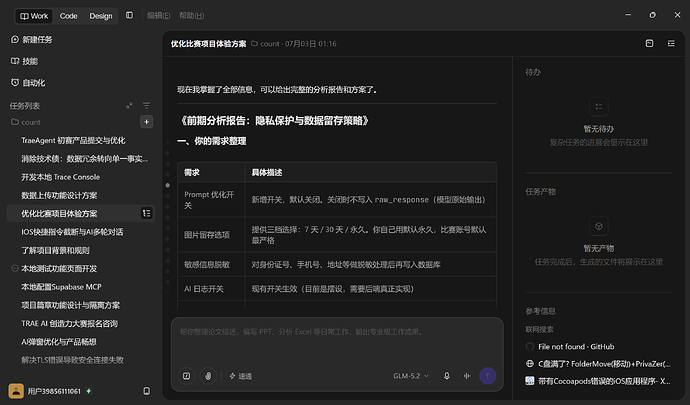Click the list icon on 优化比赛项目体验方案 row
The height and width of the screenshot is (405, 690).
click(x=146, y=214)
